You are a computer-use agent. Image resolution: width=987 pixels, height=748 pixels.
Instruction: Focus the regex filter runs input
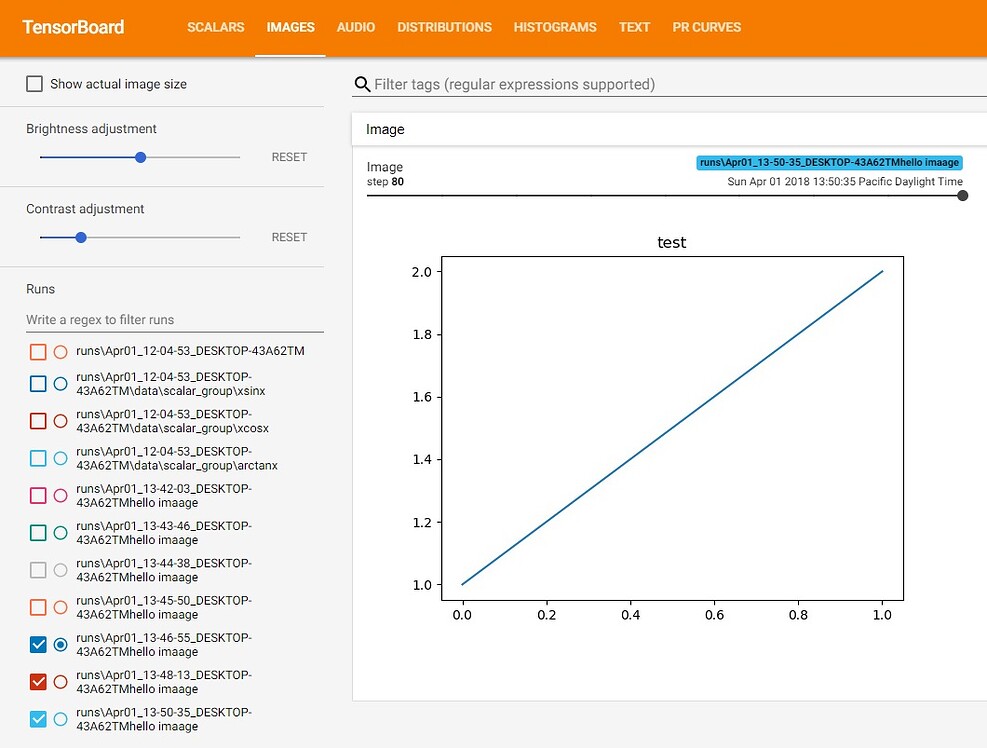click(174, 320)
